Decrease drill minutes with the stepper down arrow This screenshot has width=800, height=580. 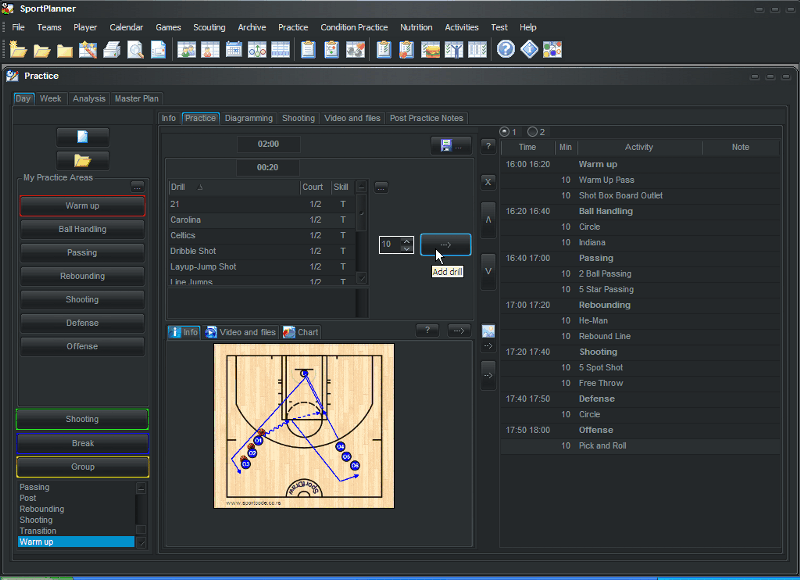click(x=407, y=248)
